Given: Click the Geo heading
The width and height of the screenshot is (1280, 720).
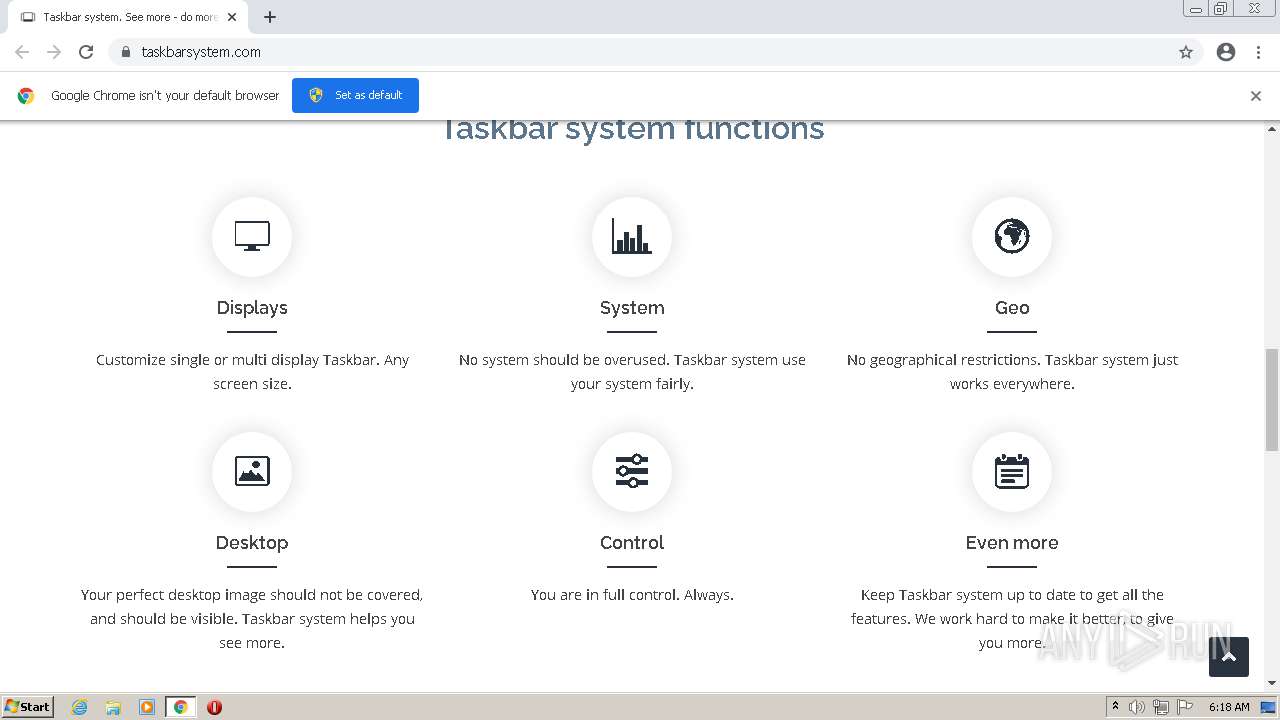Looking at the screenshot, I should [x=1012, y=308].
